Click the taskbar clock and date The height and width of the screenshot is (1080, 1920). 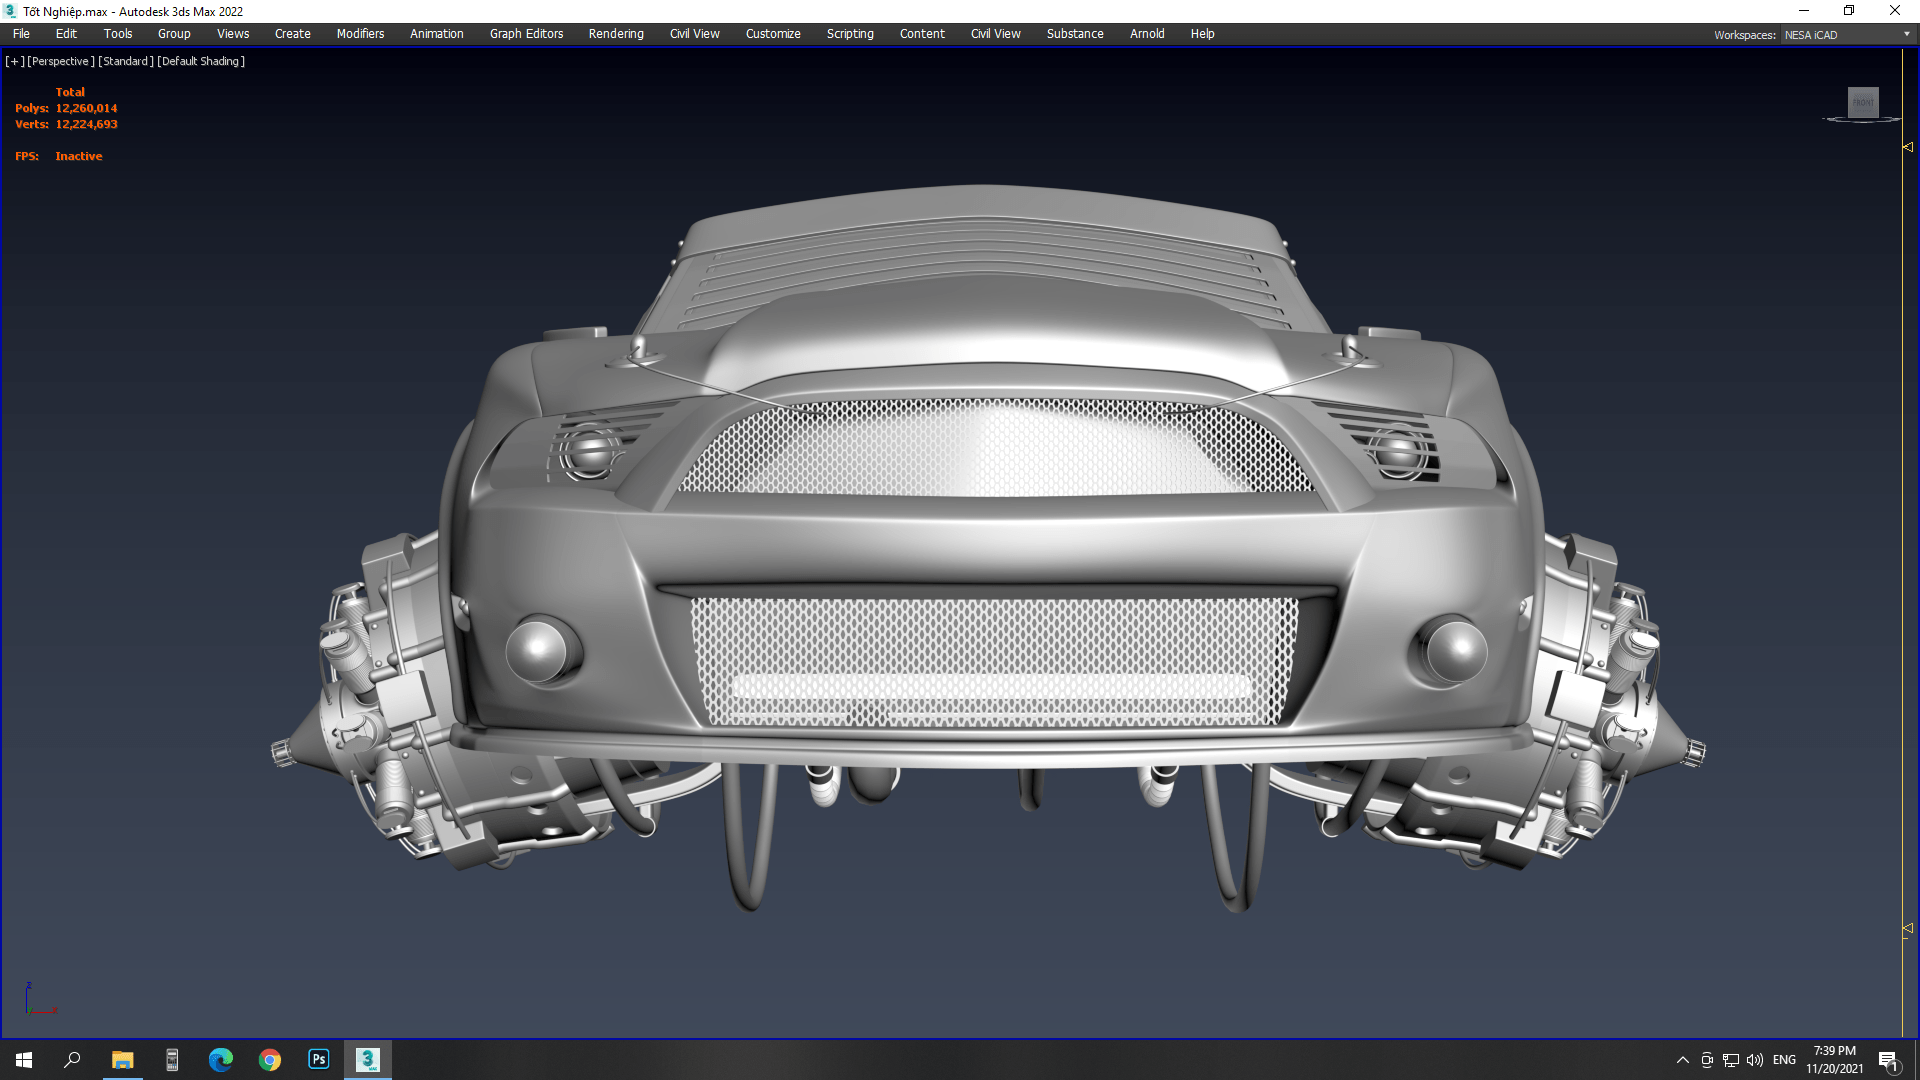coord(1834,1060)
